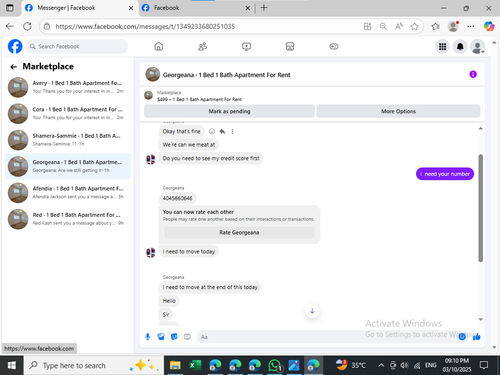Open Shamera-Sammie conversation
Image resolution: width=500 pixels, height=375 pixels.
[x=68, y=140]
